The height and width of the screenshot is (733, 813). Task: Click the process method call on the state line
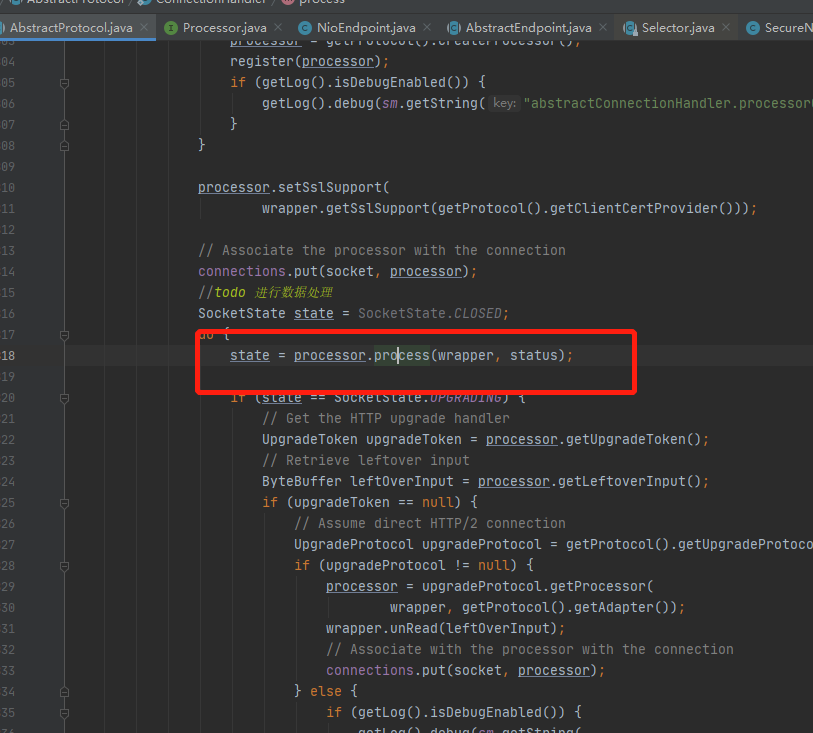point(402,355)
